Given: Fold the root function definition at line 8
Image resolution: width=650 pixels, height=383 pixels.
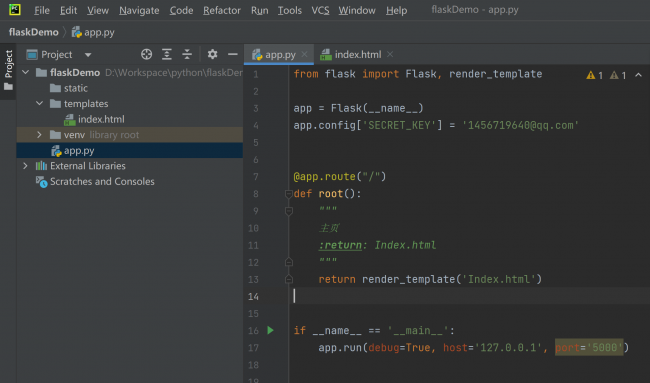Looking at the screenshot, I should pos(289,194).
